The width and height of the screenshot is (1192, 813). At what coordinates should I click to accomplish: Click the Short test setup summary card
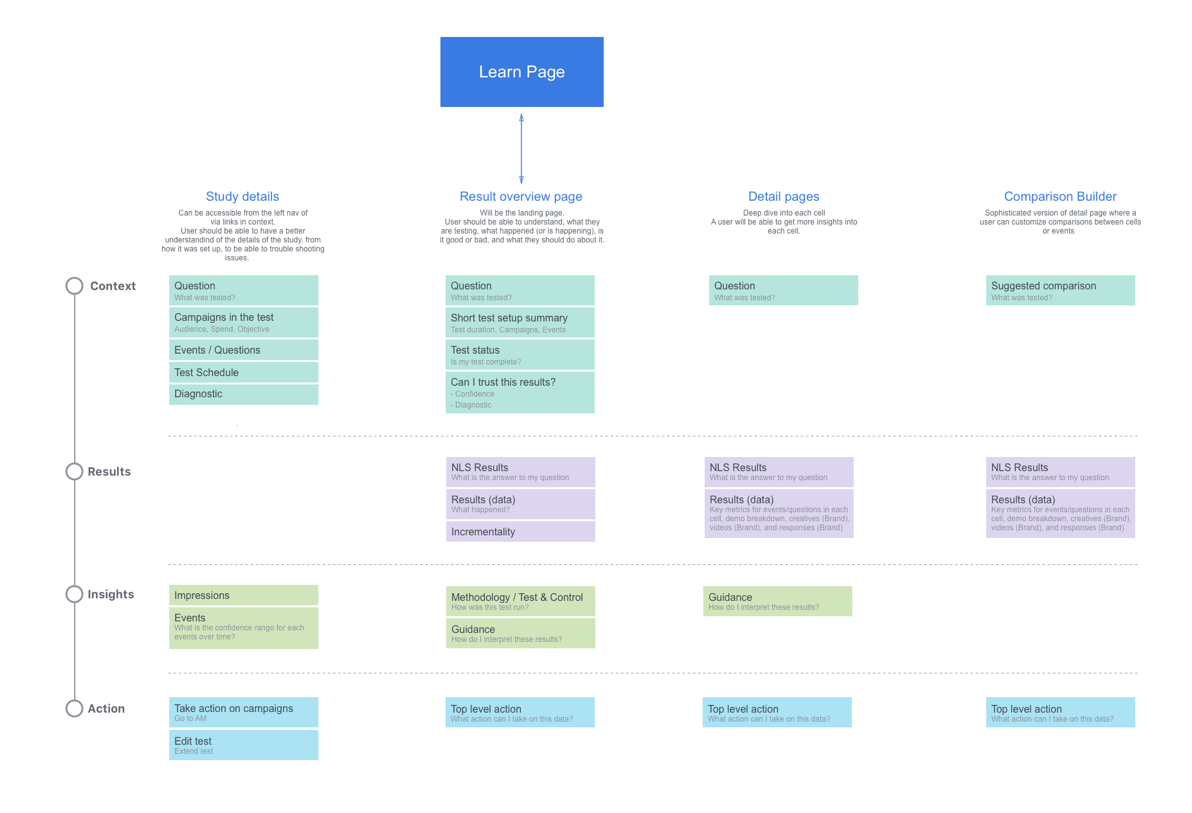pyautogui.click(x=520, y=321)
